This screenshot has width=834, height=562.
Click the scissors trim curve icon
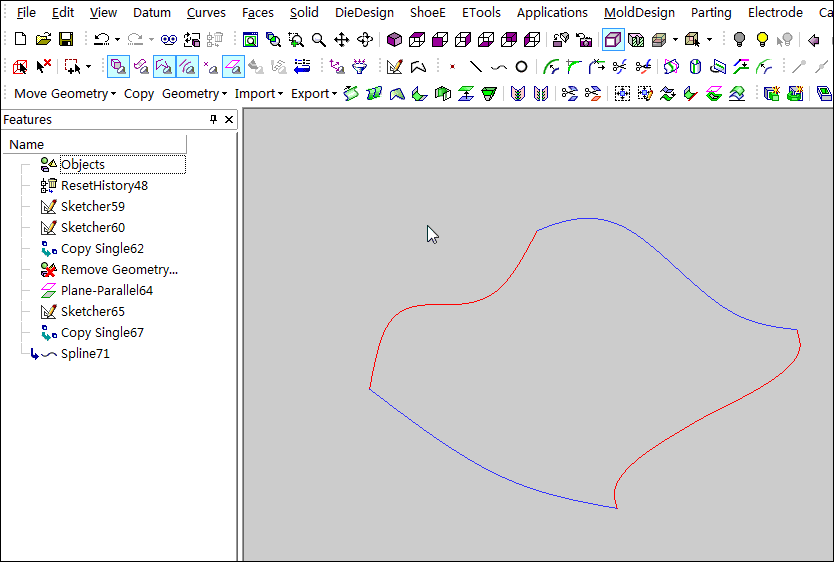tap(619, 67)
